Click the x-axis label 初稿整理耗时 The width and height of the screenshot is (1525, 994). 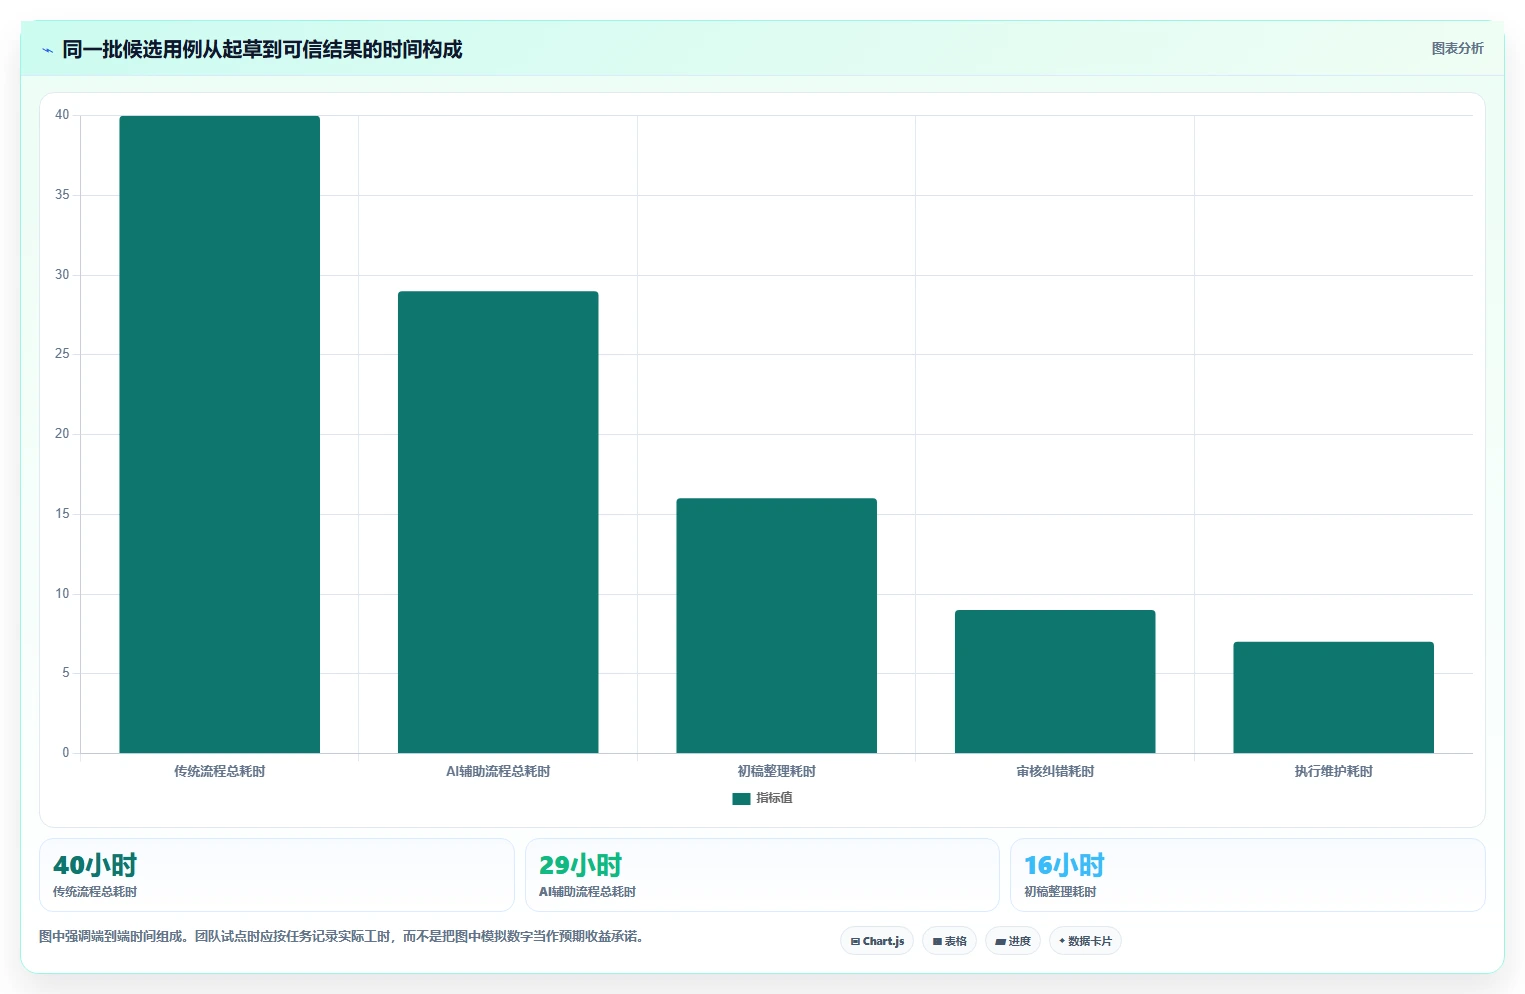coord(776,771)
